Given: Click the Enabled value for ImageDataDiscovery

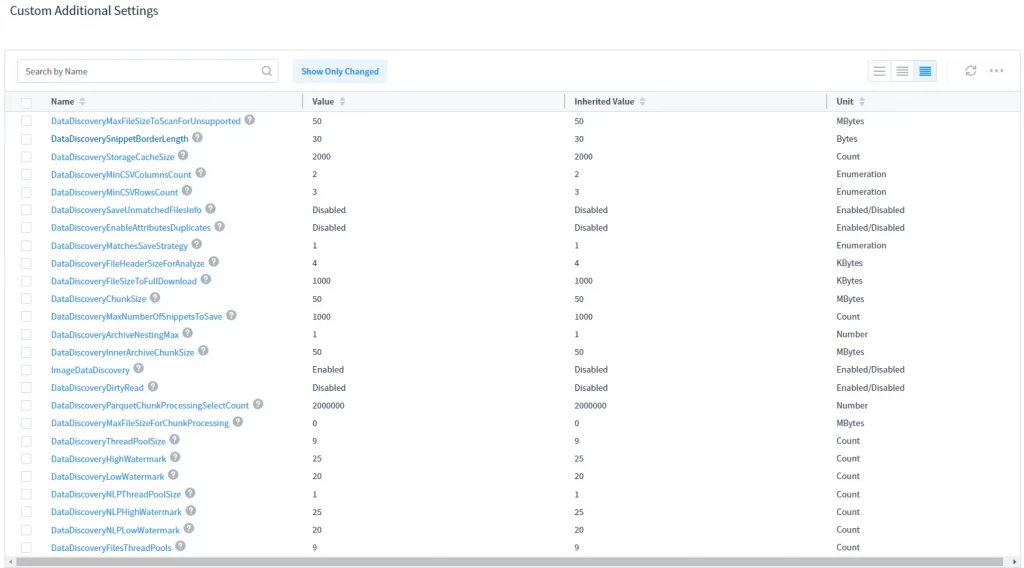Looking at the screenshot, I should point(328,370).
